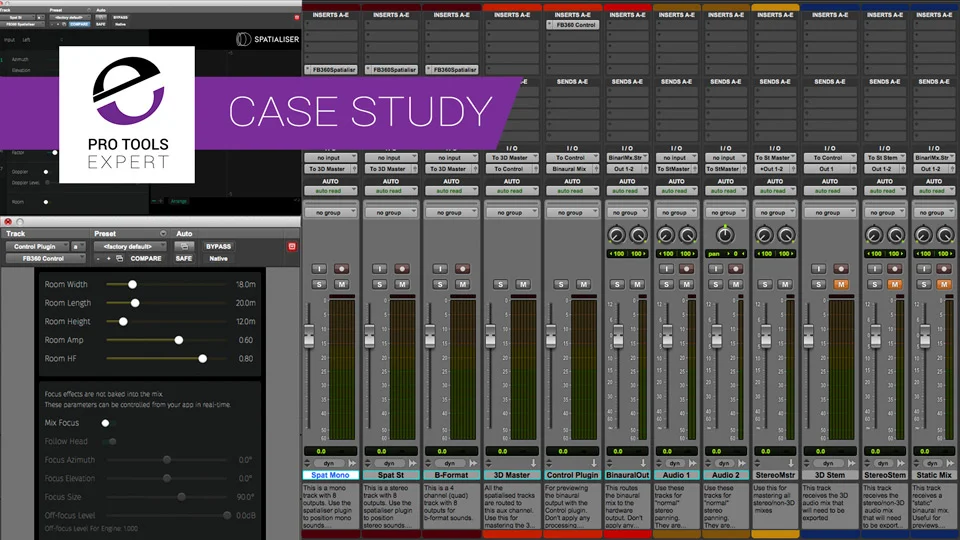The image size is (960, 540).
Task: Arm record on the Static Mix track
Action: click(943, 269)
